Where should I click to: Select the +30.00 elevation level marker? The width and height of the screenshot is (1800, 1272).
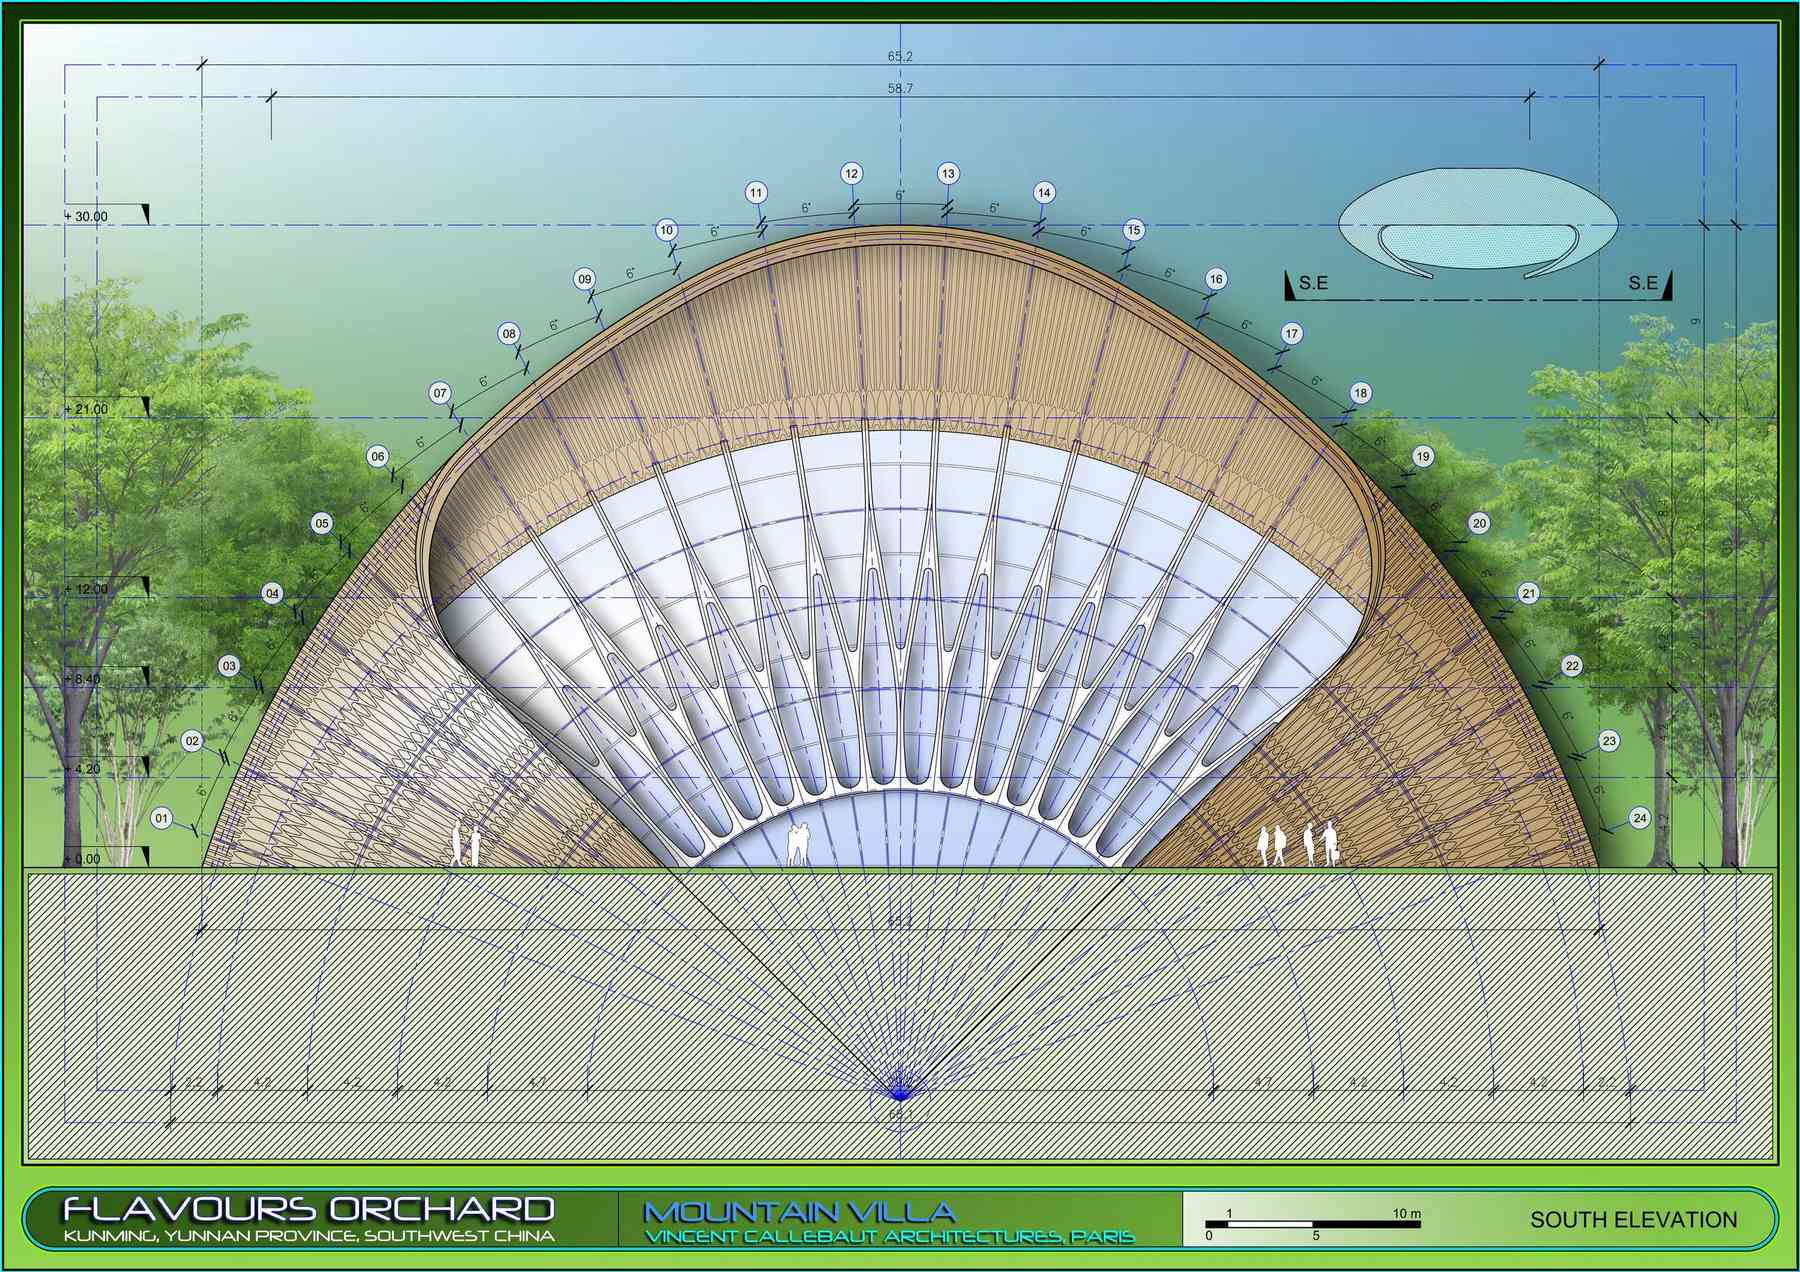[88, 216]
